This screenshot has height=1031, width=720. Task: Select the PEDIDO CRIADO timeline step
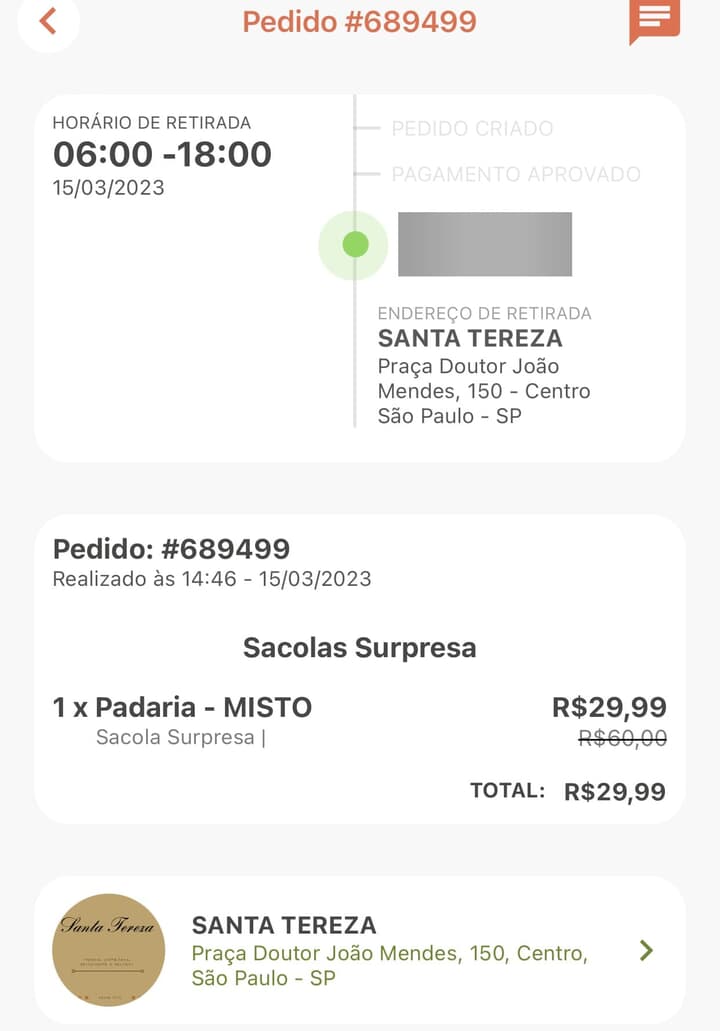tap(472, 128)
